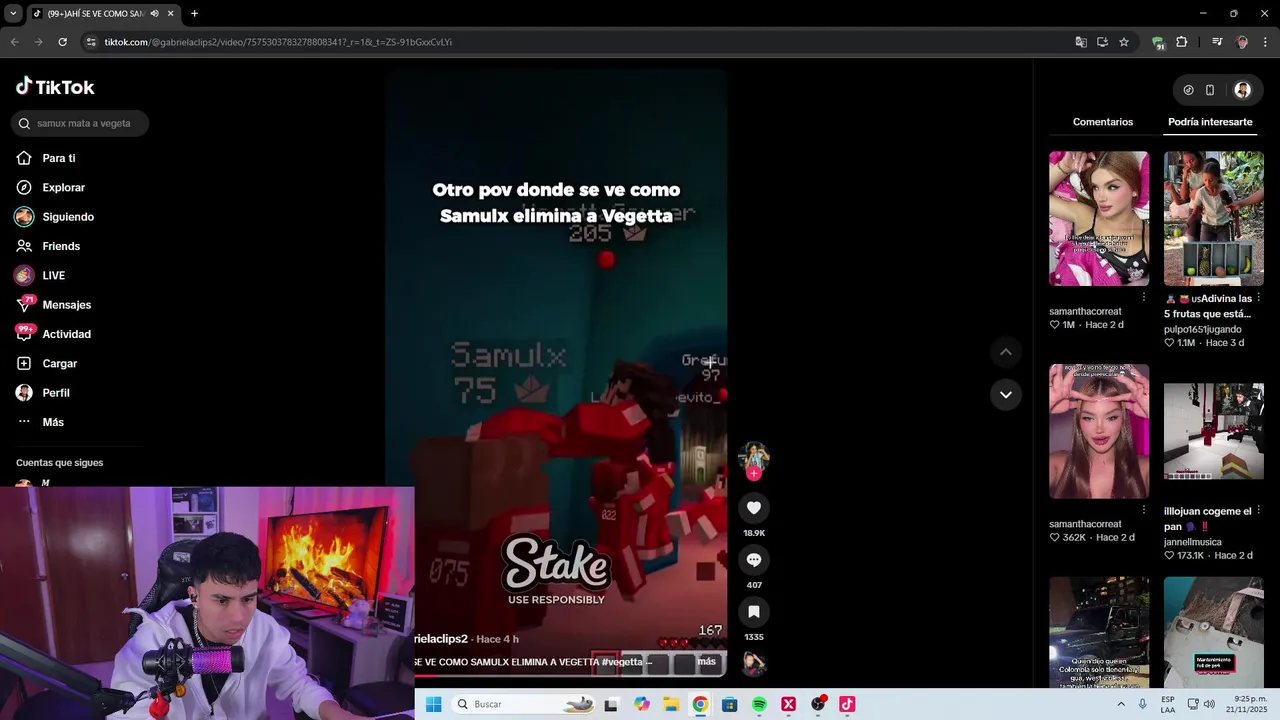The image size is (1280, 720).
Task: Open the Chrome profile avatar
Action: point(1242,42)
